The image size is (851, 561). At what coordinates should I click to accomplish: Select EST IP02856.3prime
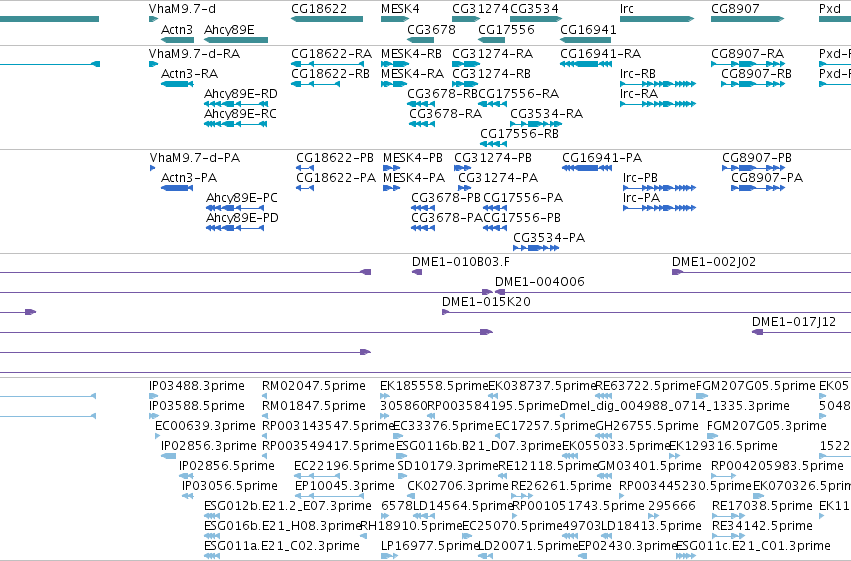pyautogui.click(x=169, y=456)
